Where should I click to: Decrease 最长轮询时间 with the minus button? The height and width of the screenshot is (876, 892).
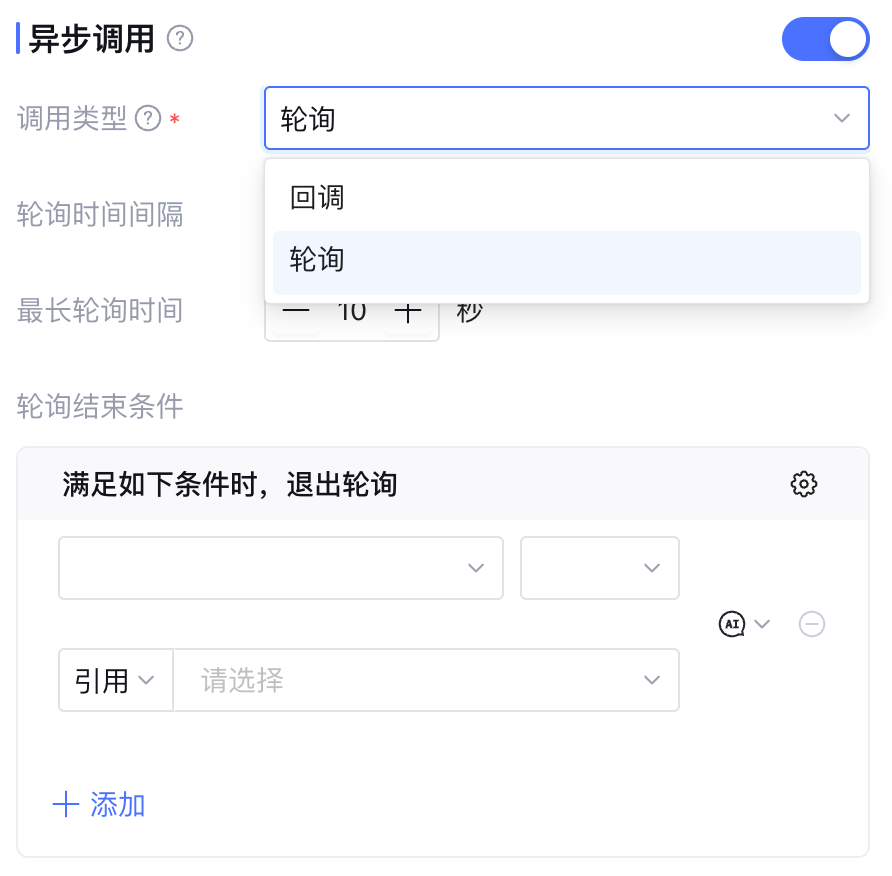click(x=296, y=313)
